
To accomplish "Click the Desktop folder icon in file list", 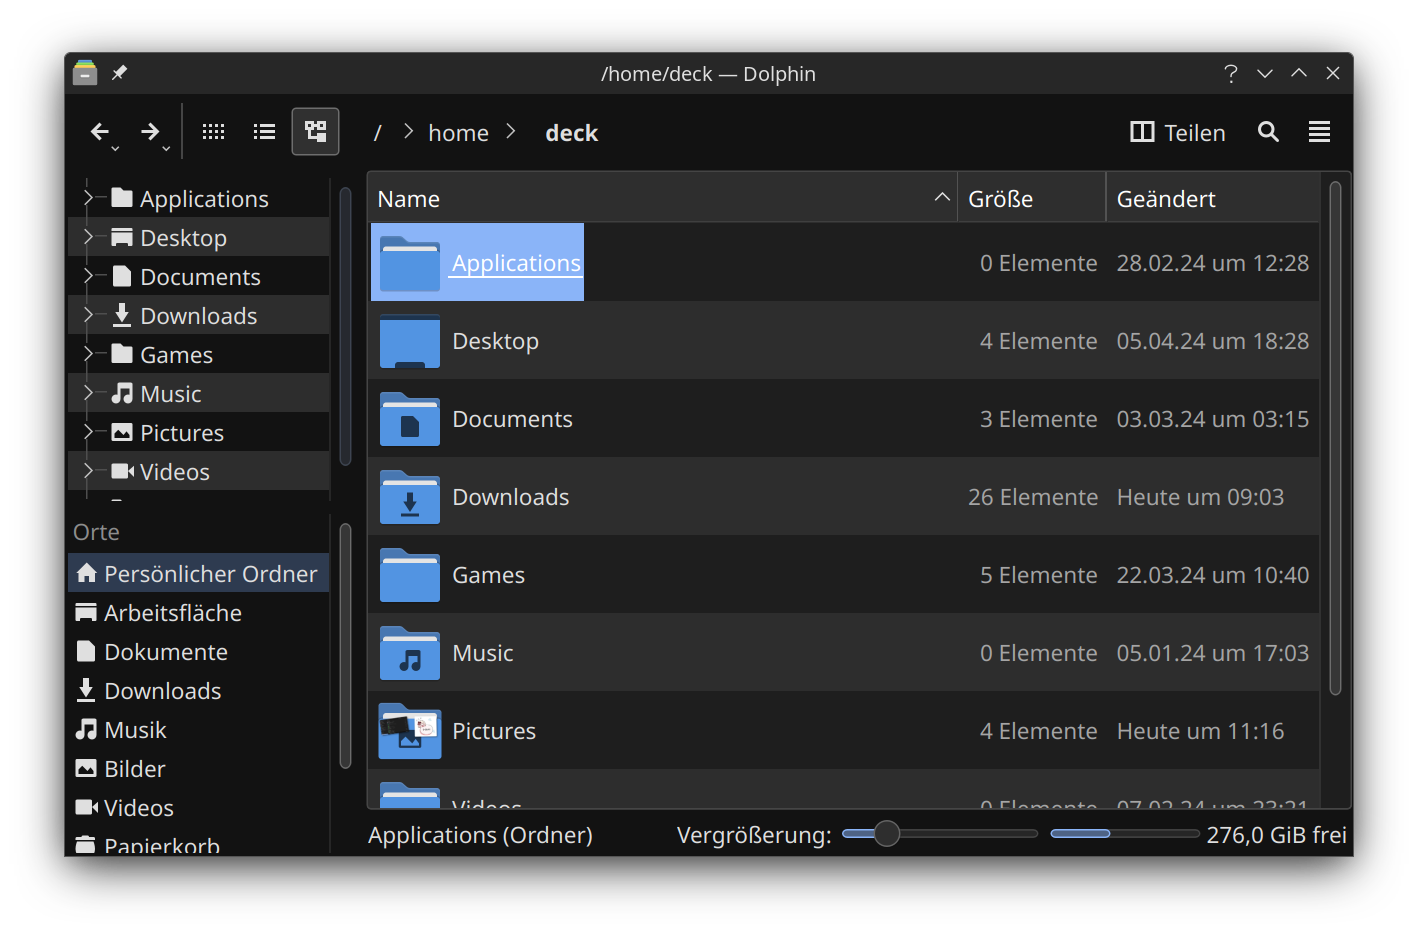I will [409, 341].
